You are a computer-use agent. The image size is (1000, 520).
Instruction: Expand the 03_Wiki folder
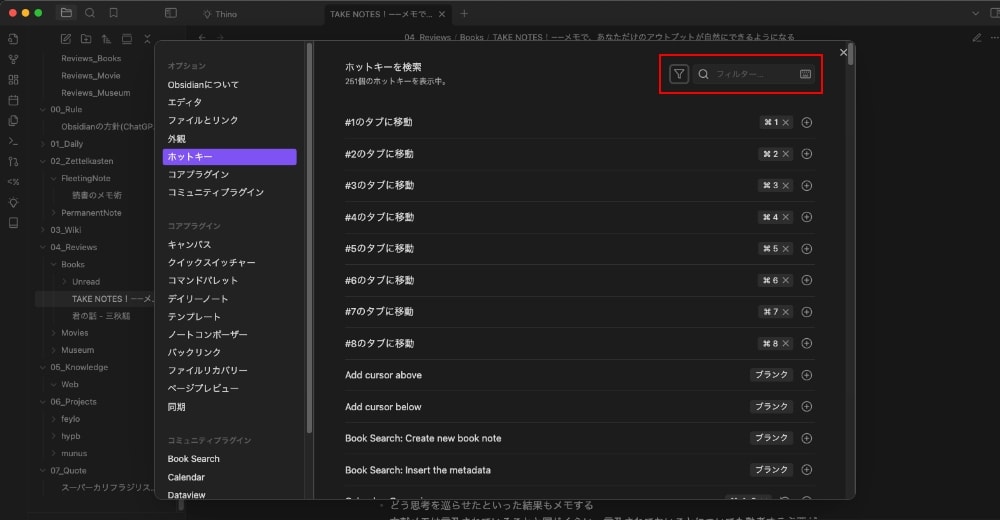coord(43,230)
